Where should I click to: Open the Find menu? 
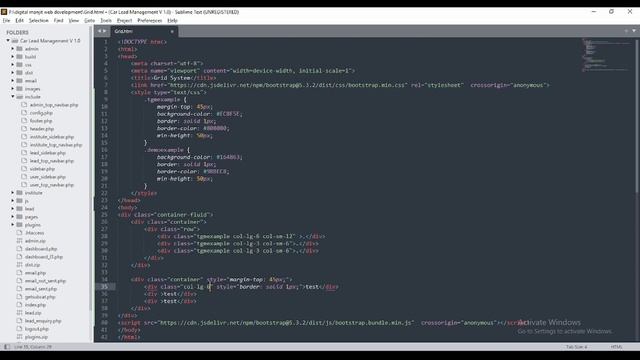58,20
